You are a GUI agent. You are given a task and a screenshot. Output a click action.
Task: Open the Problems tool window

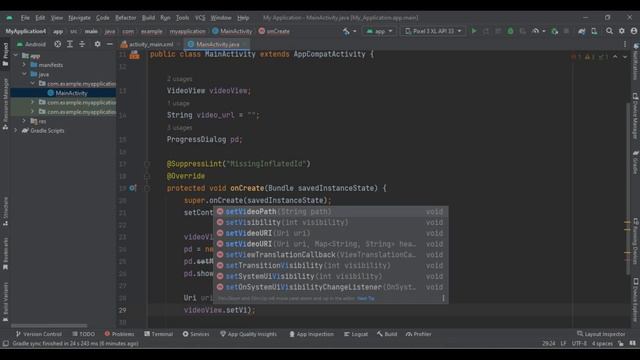click(x=119, y=334)
